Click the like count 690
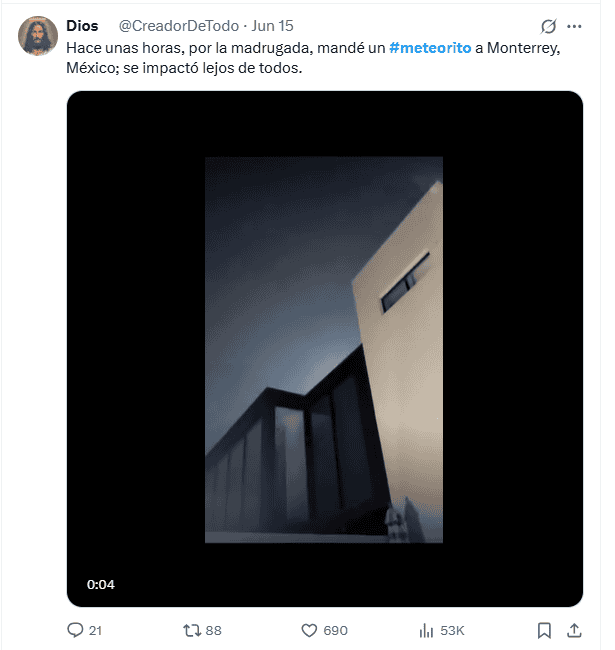 pos(336,630)
